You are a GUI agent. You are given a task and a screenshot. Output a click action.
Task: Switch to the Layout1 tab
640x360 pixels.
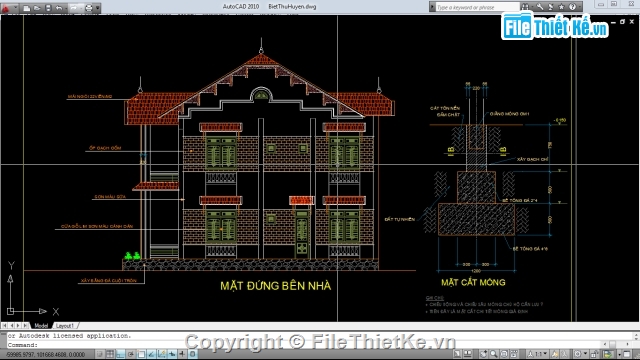(64, 326)
